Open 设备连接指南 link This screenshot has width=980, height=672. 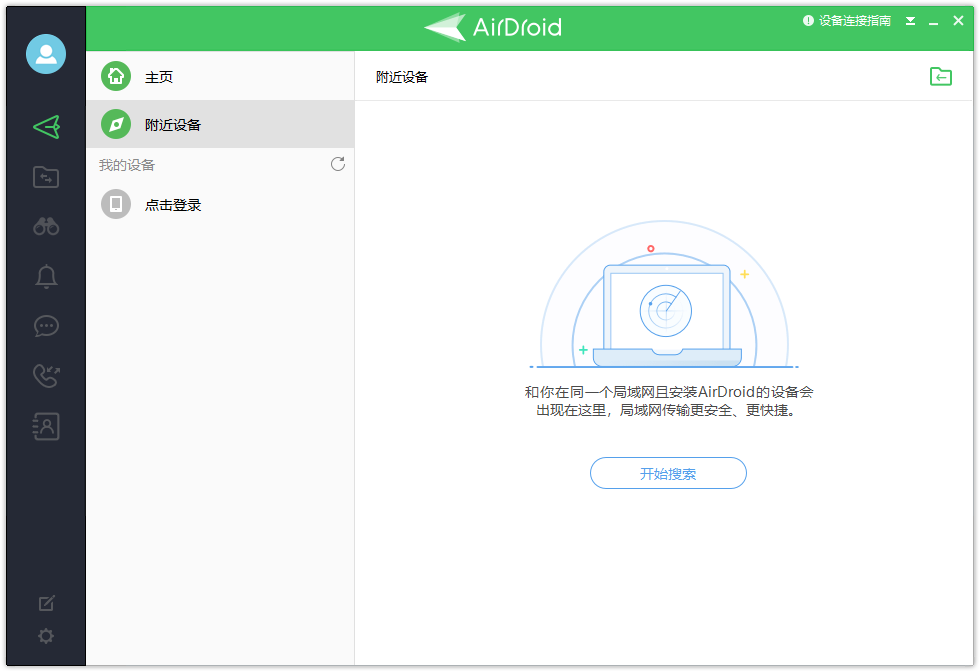pyautogui.click(x=847, y=21)
